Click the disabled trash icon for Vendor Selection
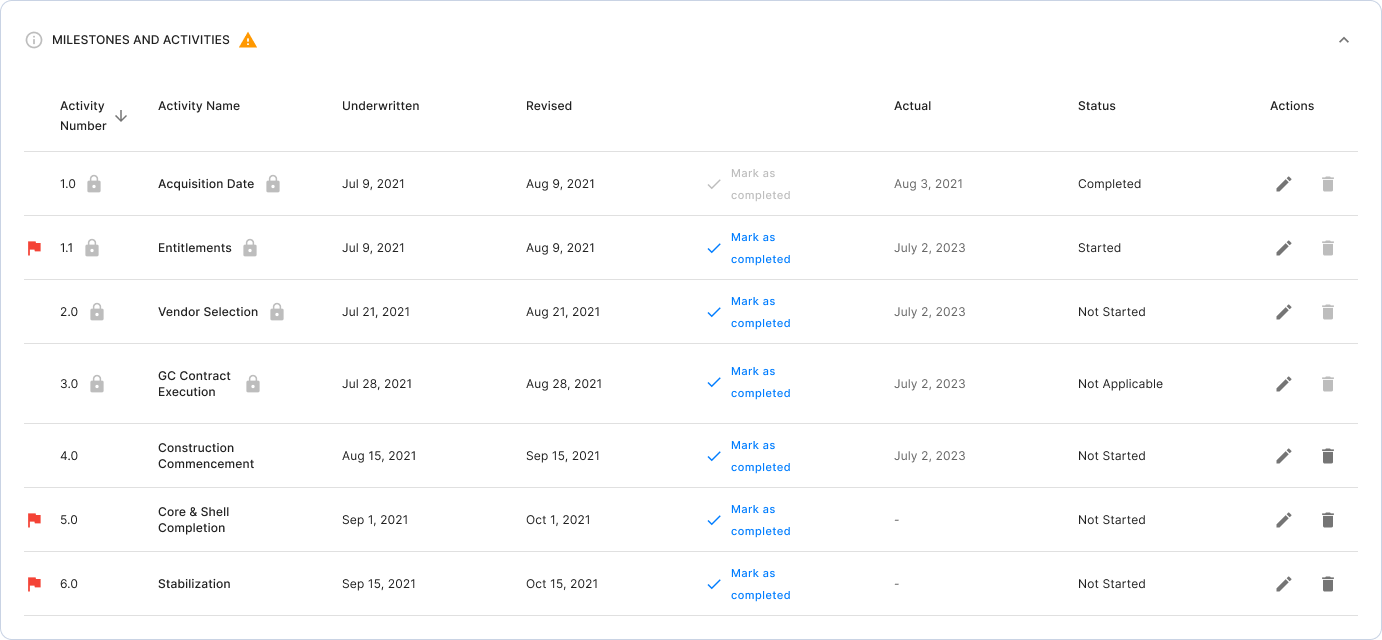1382x640 pixels. (1328, 312)
